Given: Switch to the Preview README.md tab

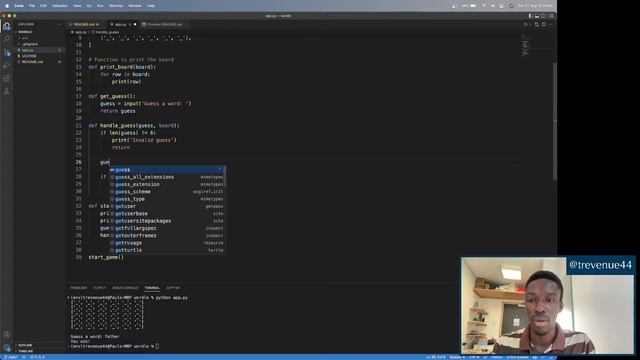Looking at the screenshot, I should point(164,24).
